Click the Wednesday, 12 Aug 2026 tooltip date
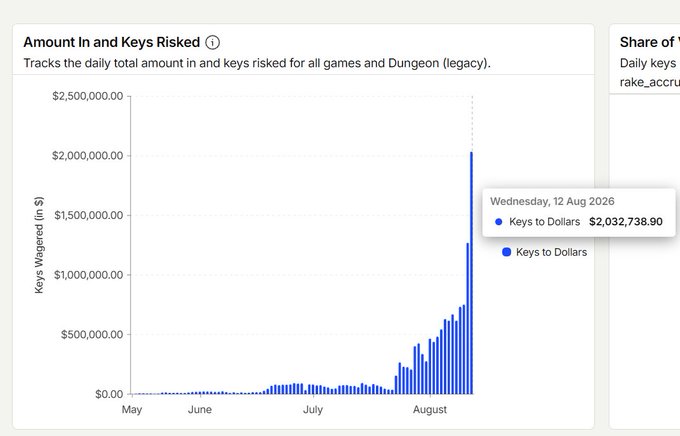The width and height of the screenshot is (680, 436). click(552, 201)
